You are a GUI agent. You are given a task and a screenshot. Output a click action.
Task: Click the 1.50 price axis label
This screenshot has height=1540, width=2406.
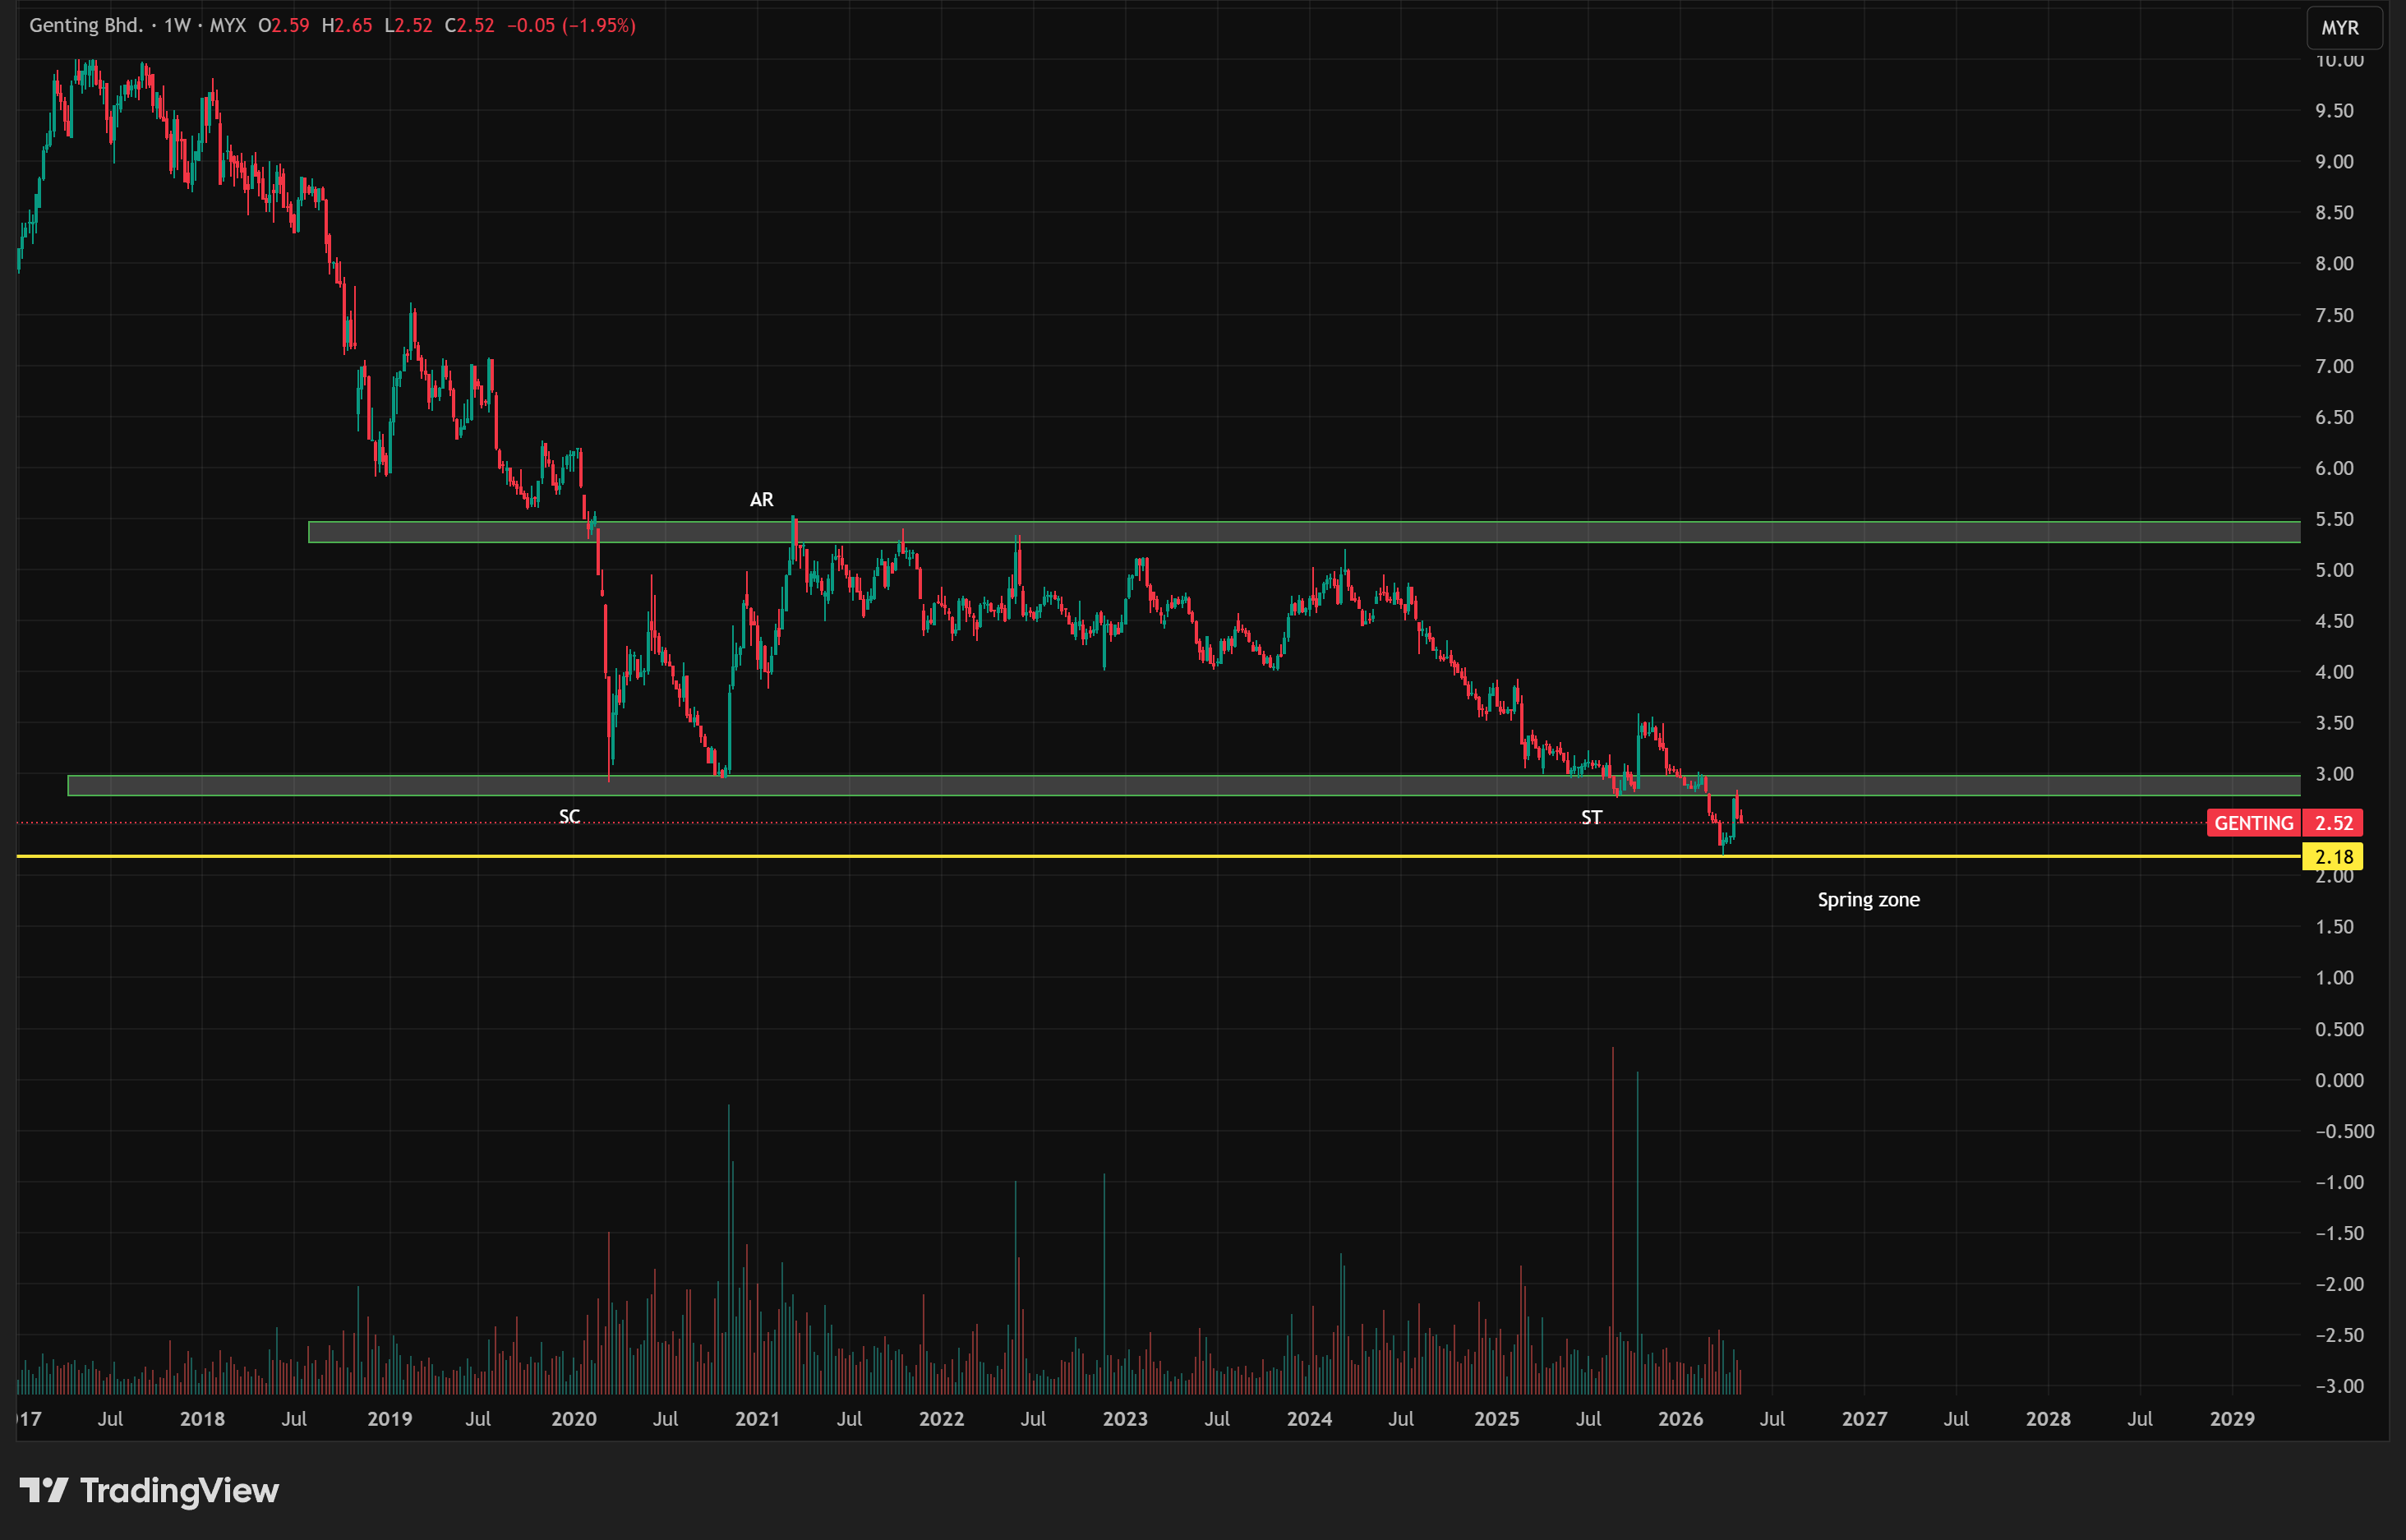[x=2334, y=928]
